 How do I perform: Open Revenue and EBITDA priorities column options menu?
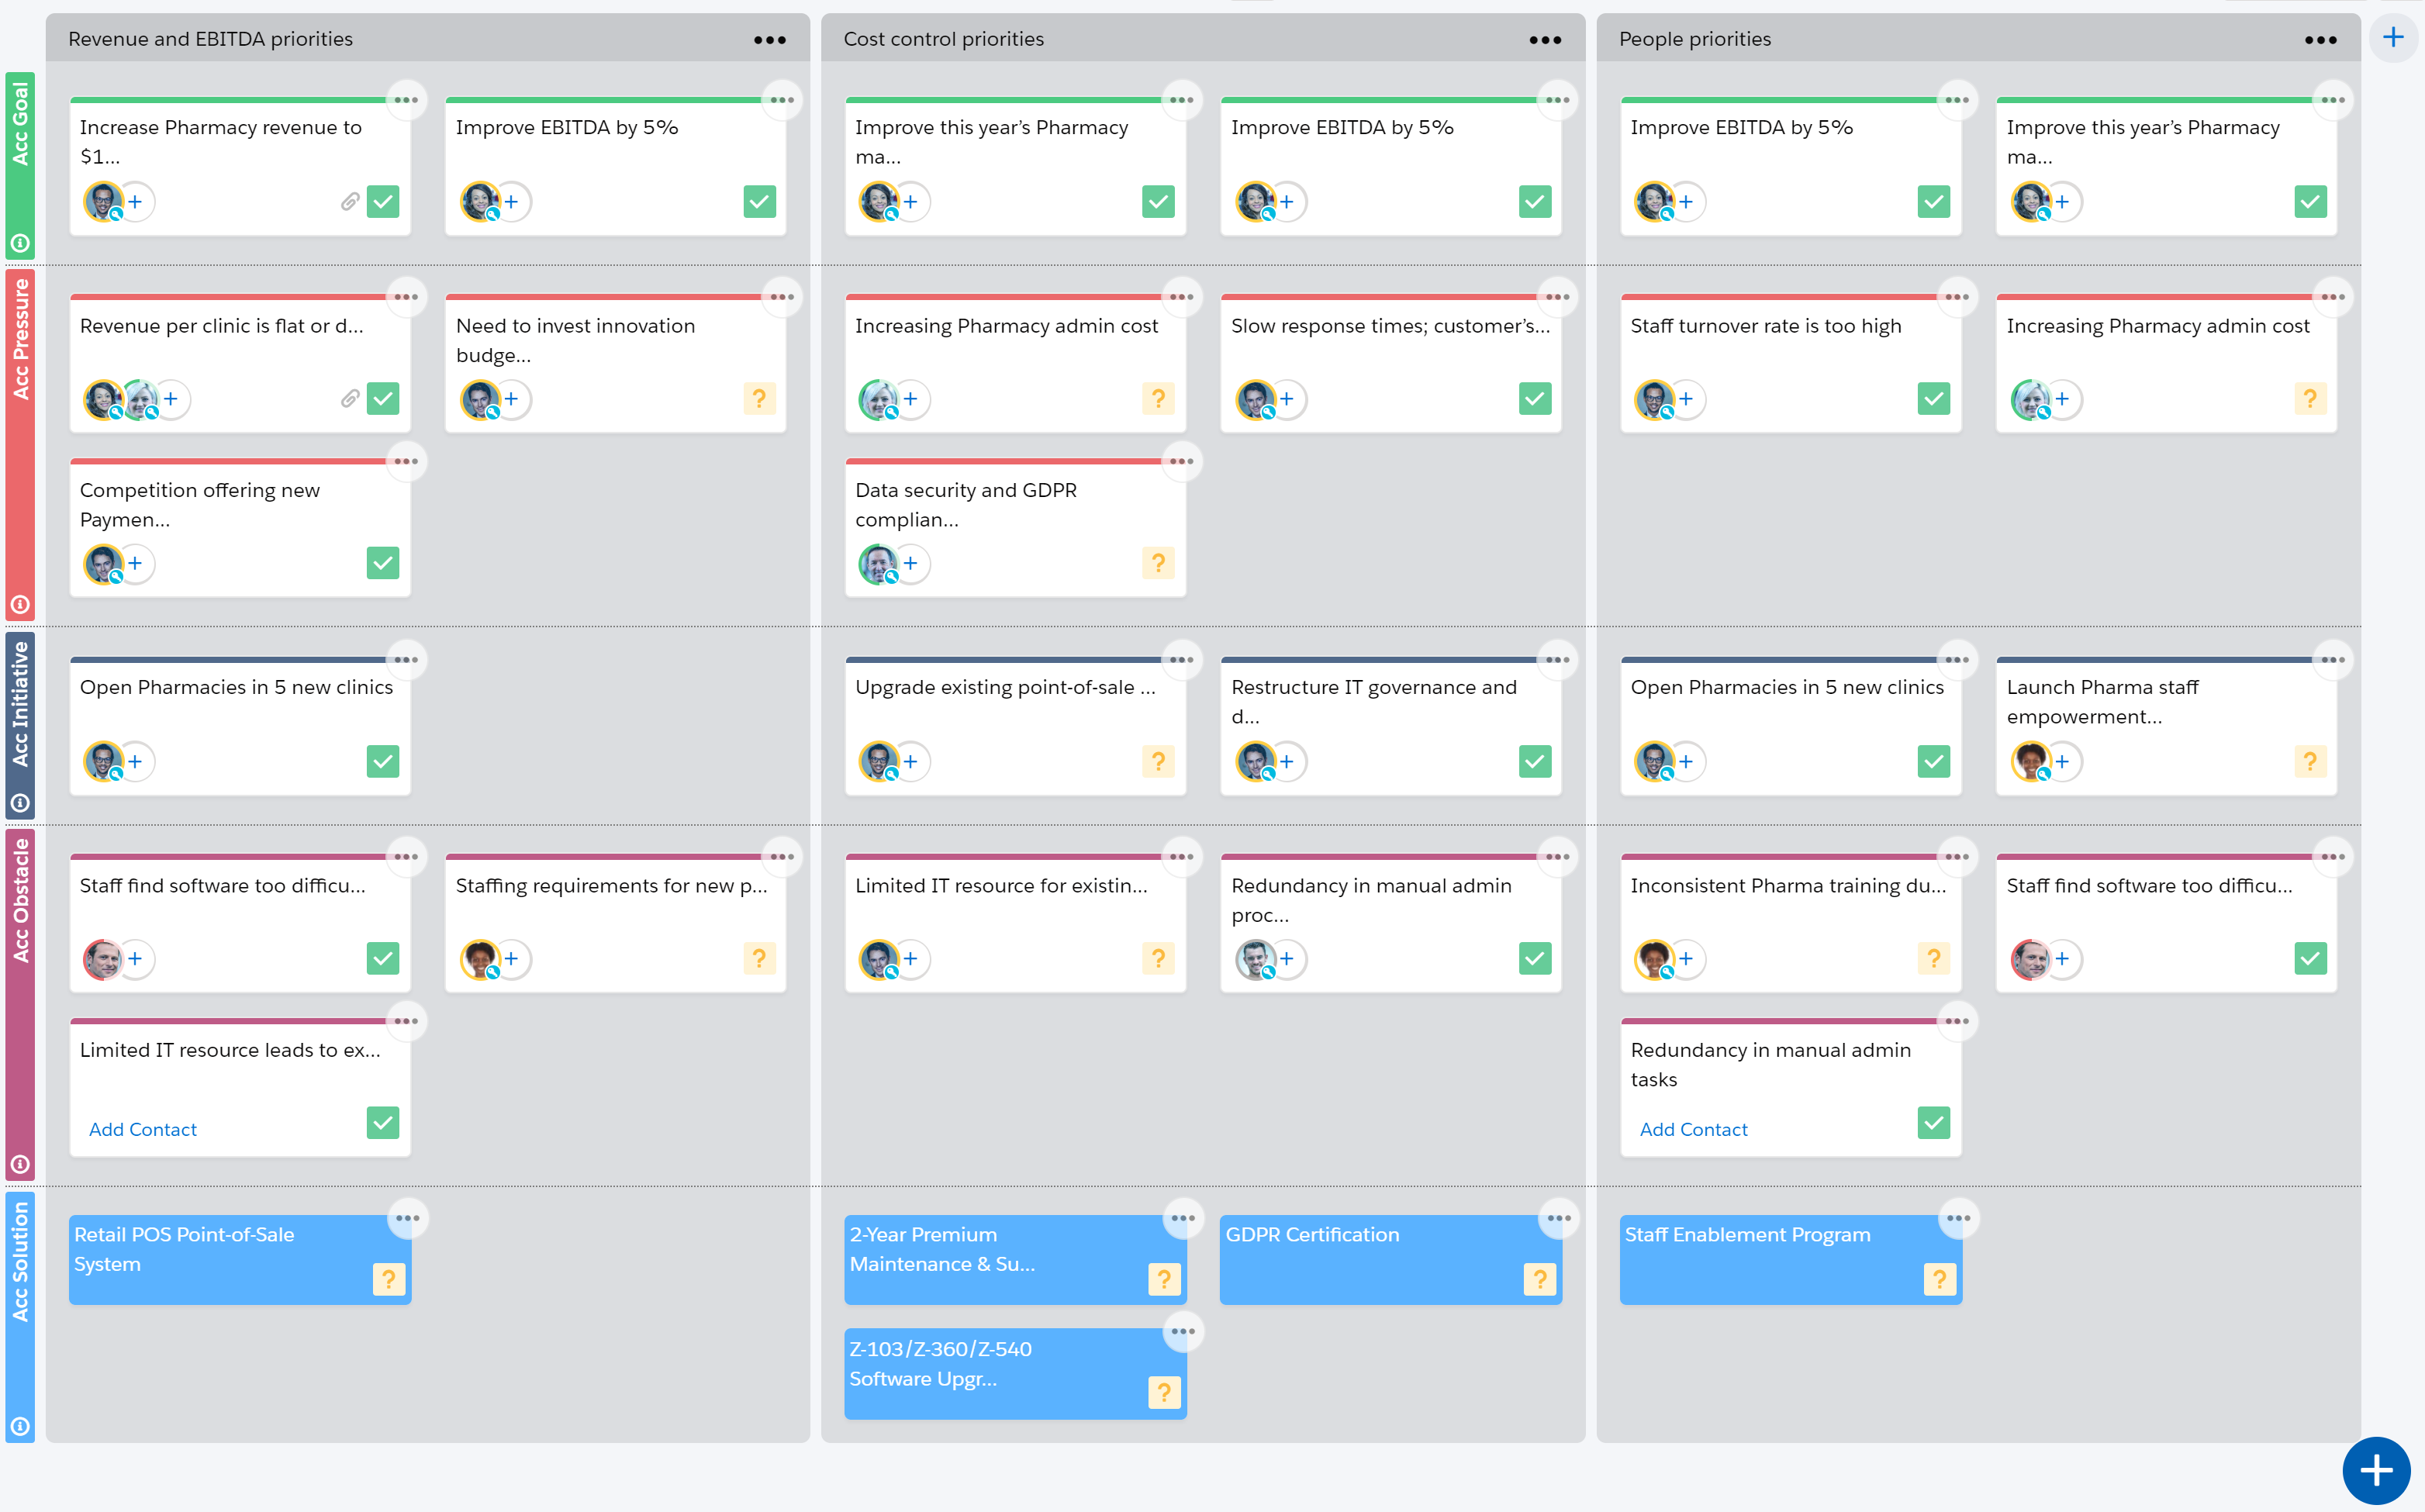pyautogui.click(x=769, y=40)
